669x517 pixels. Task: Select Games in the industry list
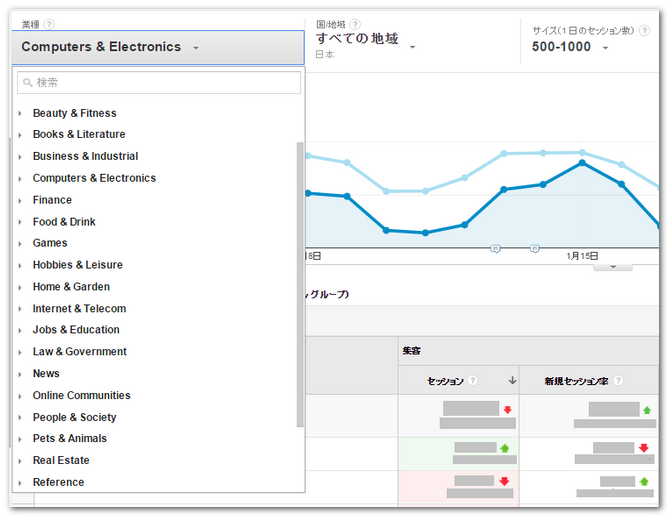(x=50, y=243)
